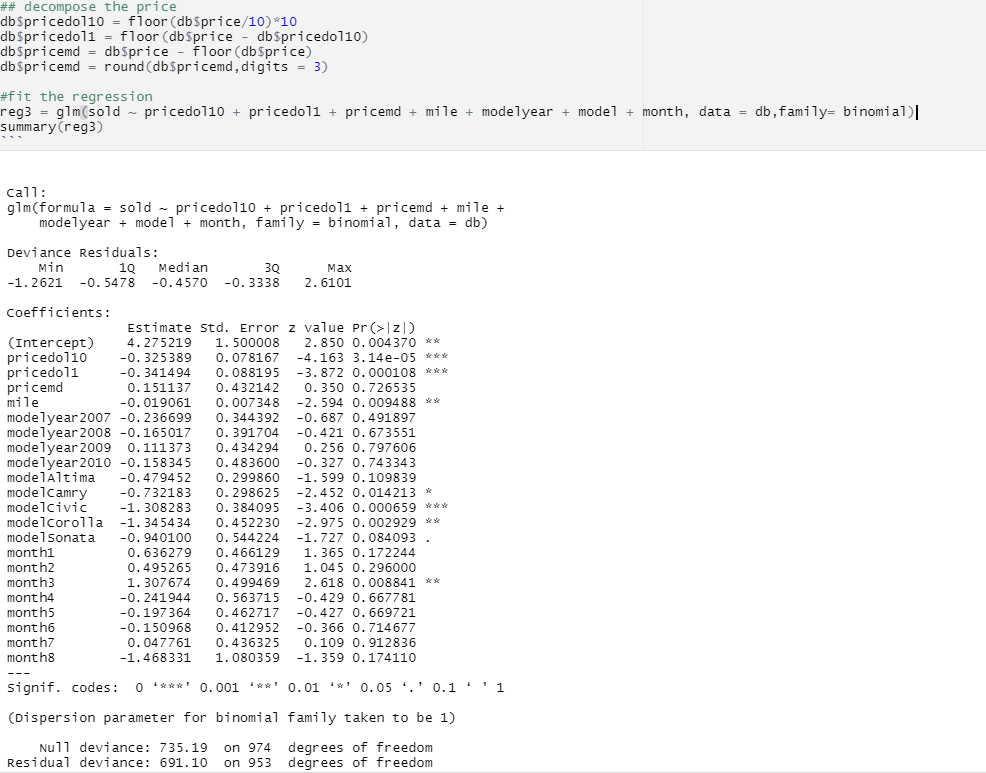
Task: Click the Max residual value 2.6101
Action: (328, 283)
